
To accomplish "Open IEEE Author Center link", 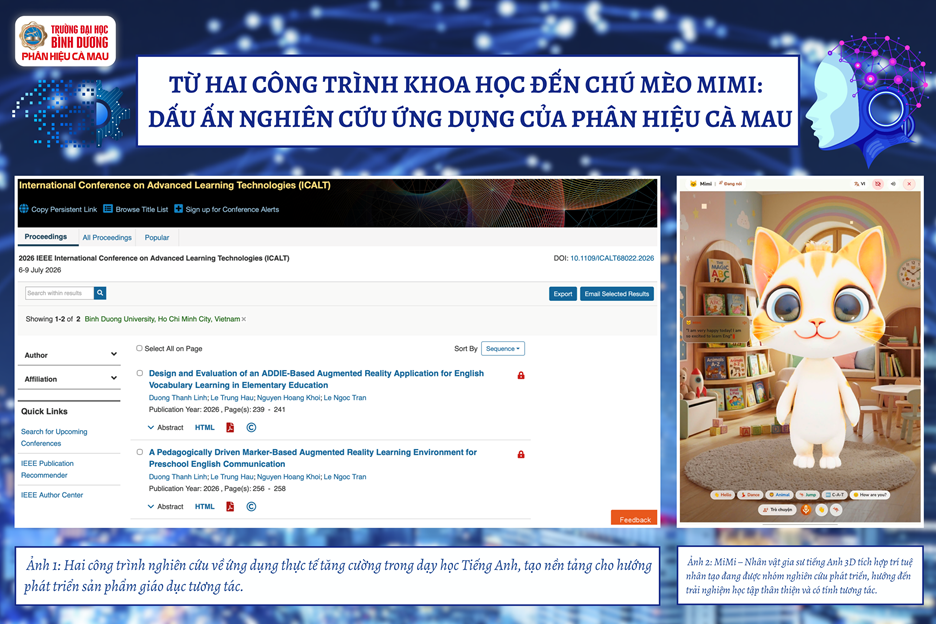I will (52, 495).
